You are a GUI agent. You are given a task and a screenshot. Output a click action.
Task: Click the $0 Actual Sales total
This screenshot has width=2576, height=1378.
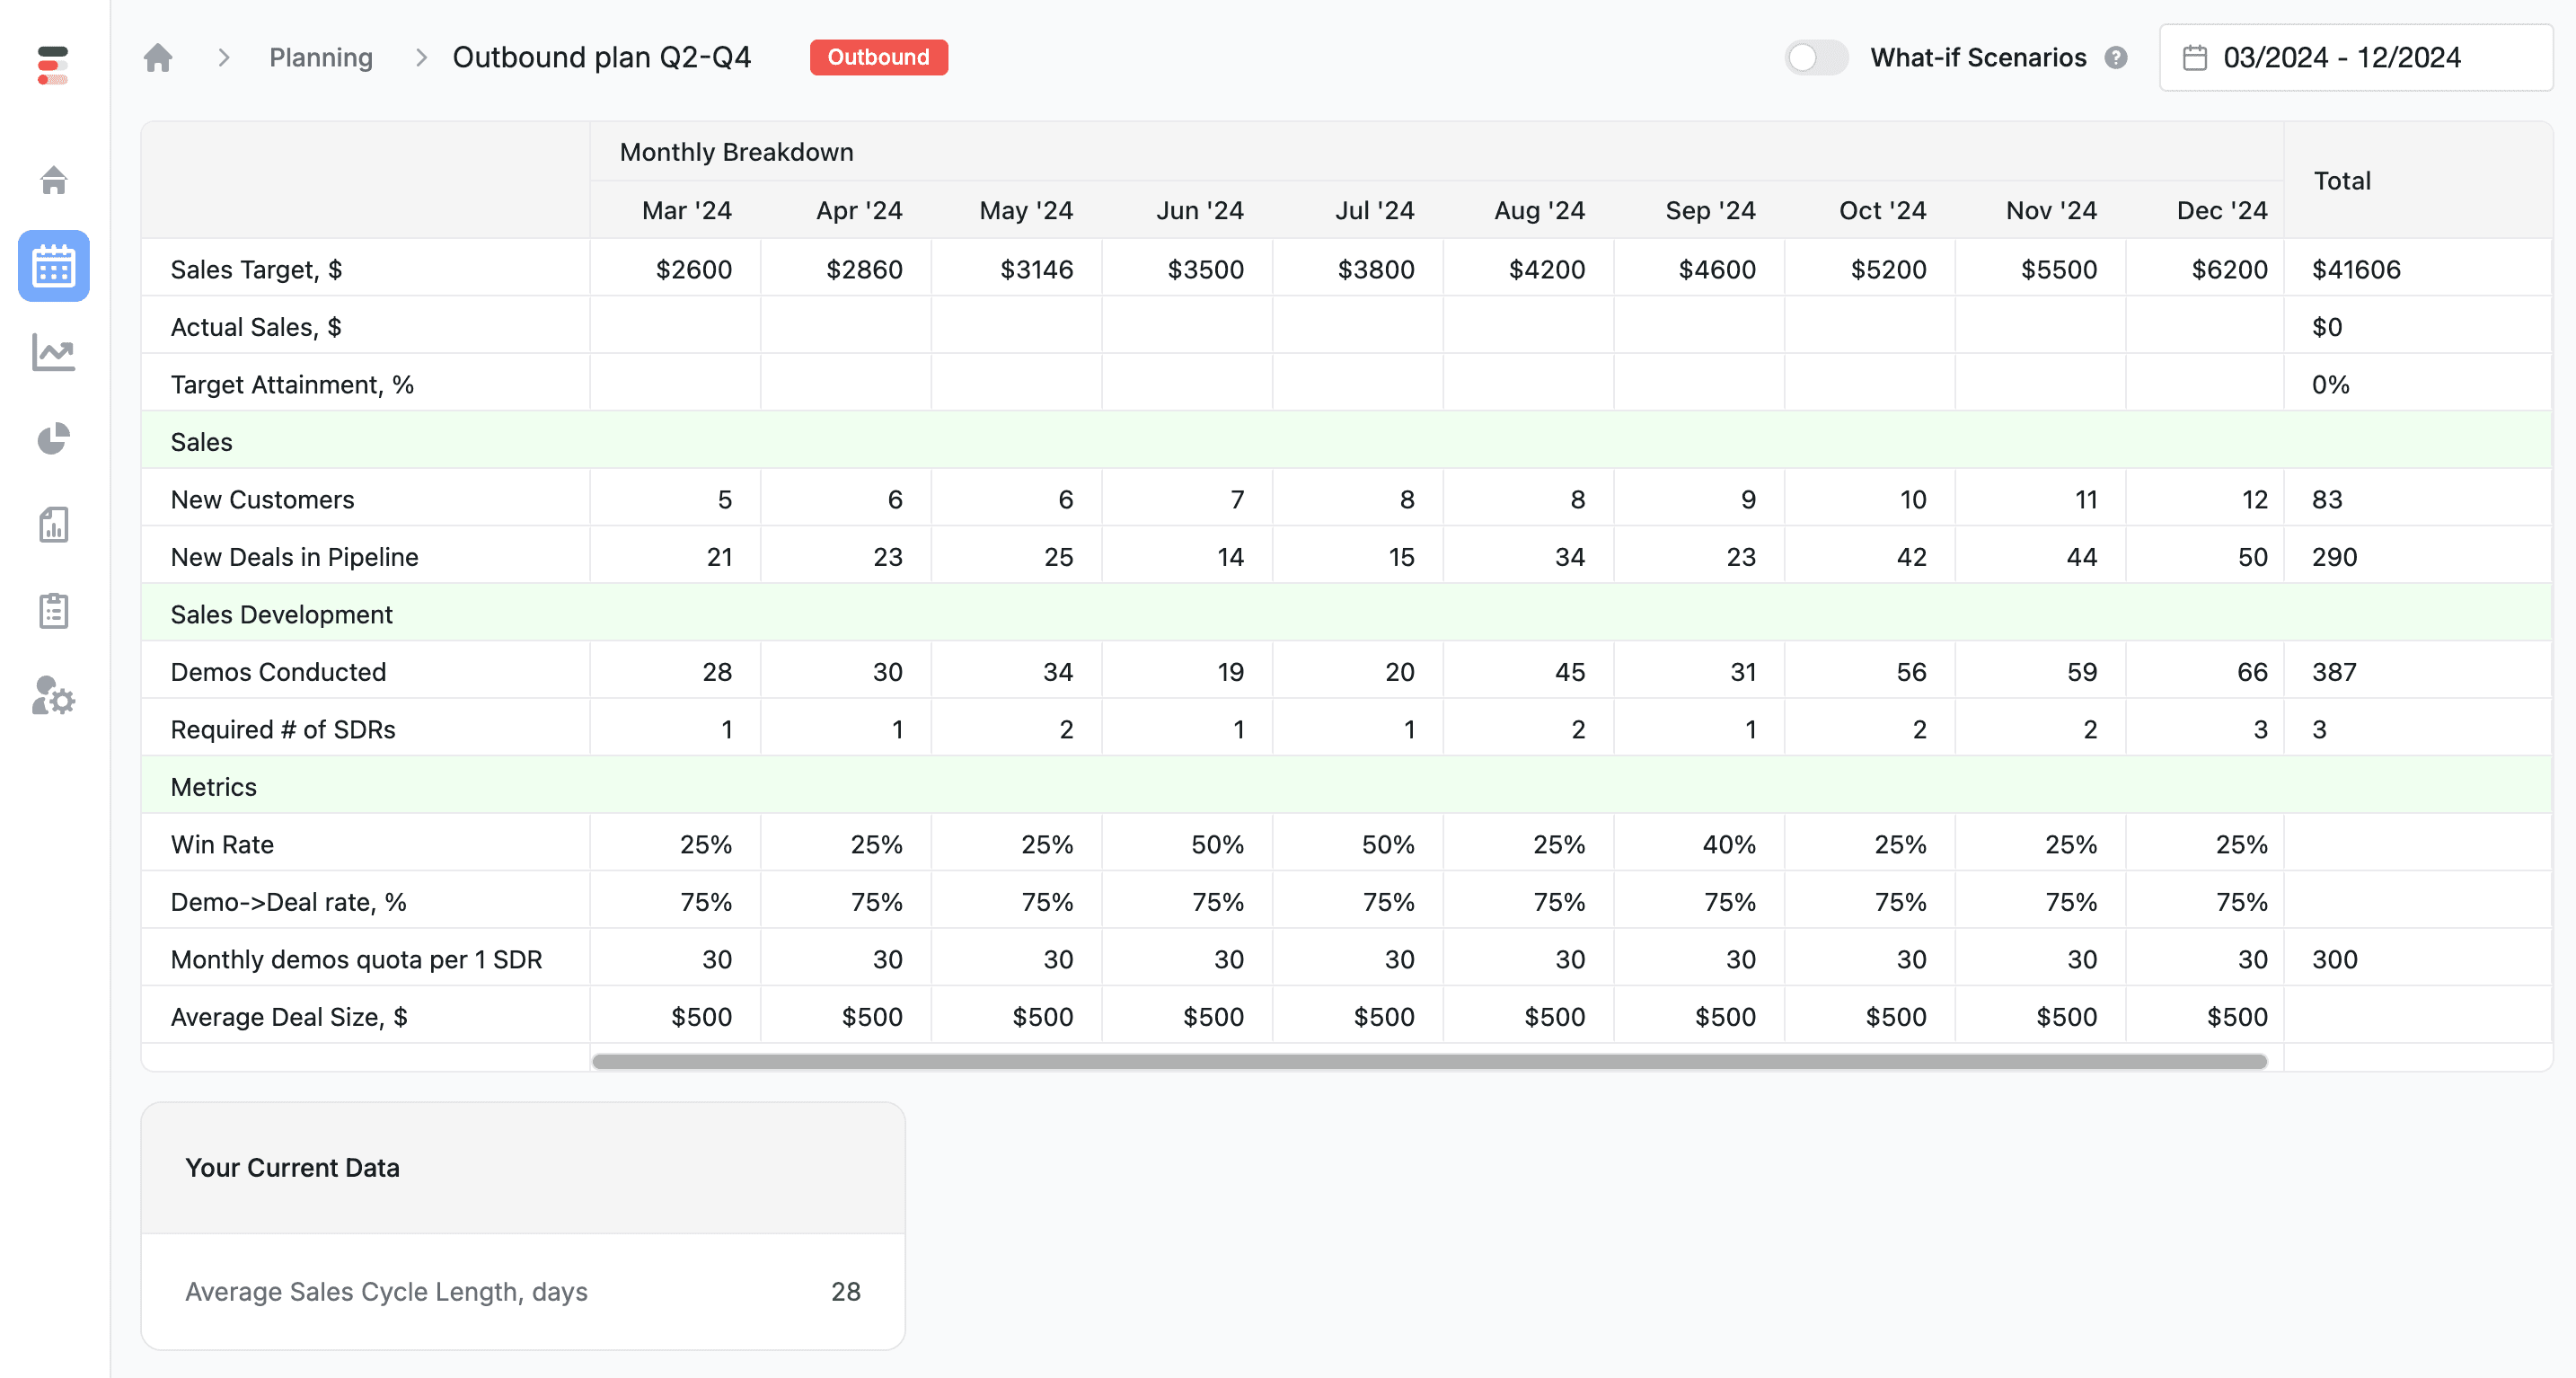coord(2327,327)
